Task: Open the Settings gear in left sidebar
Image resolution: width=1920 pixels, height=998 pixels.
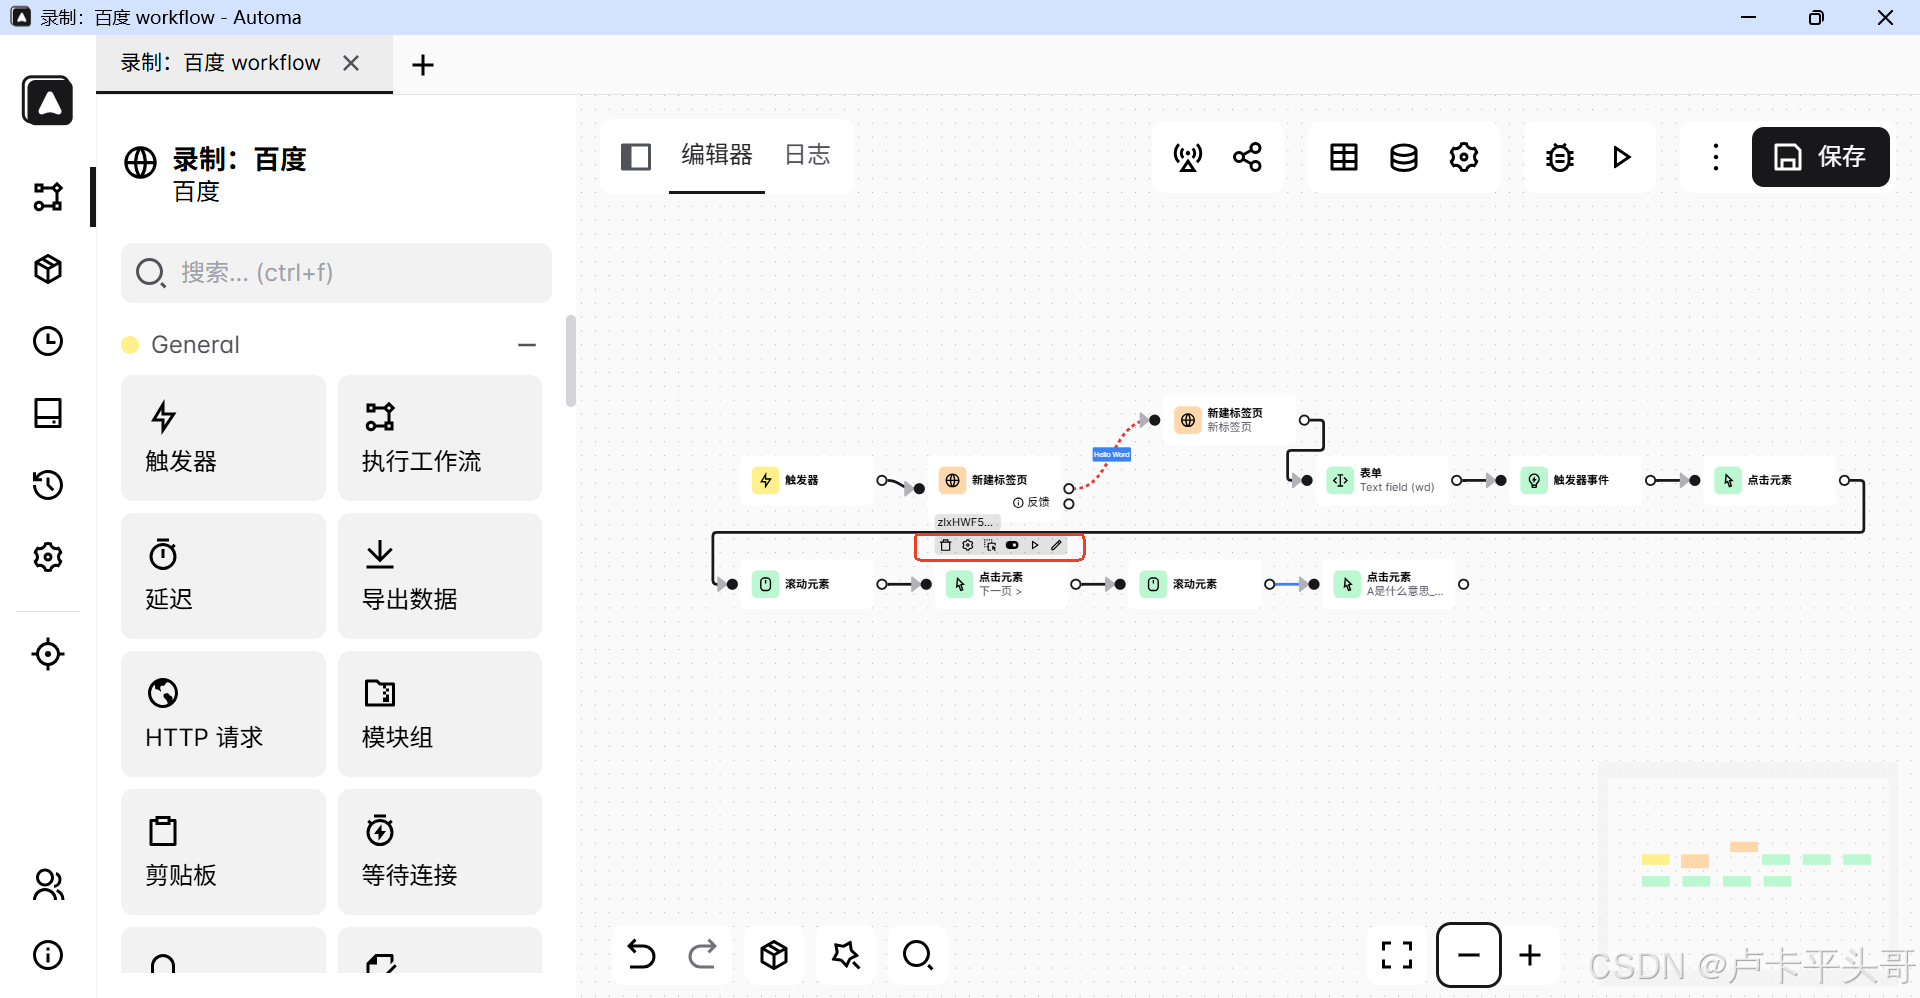Action: pos(48,557)
